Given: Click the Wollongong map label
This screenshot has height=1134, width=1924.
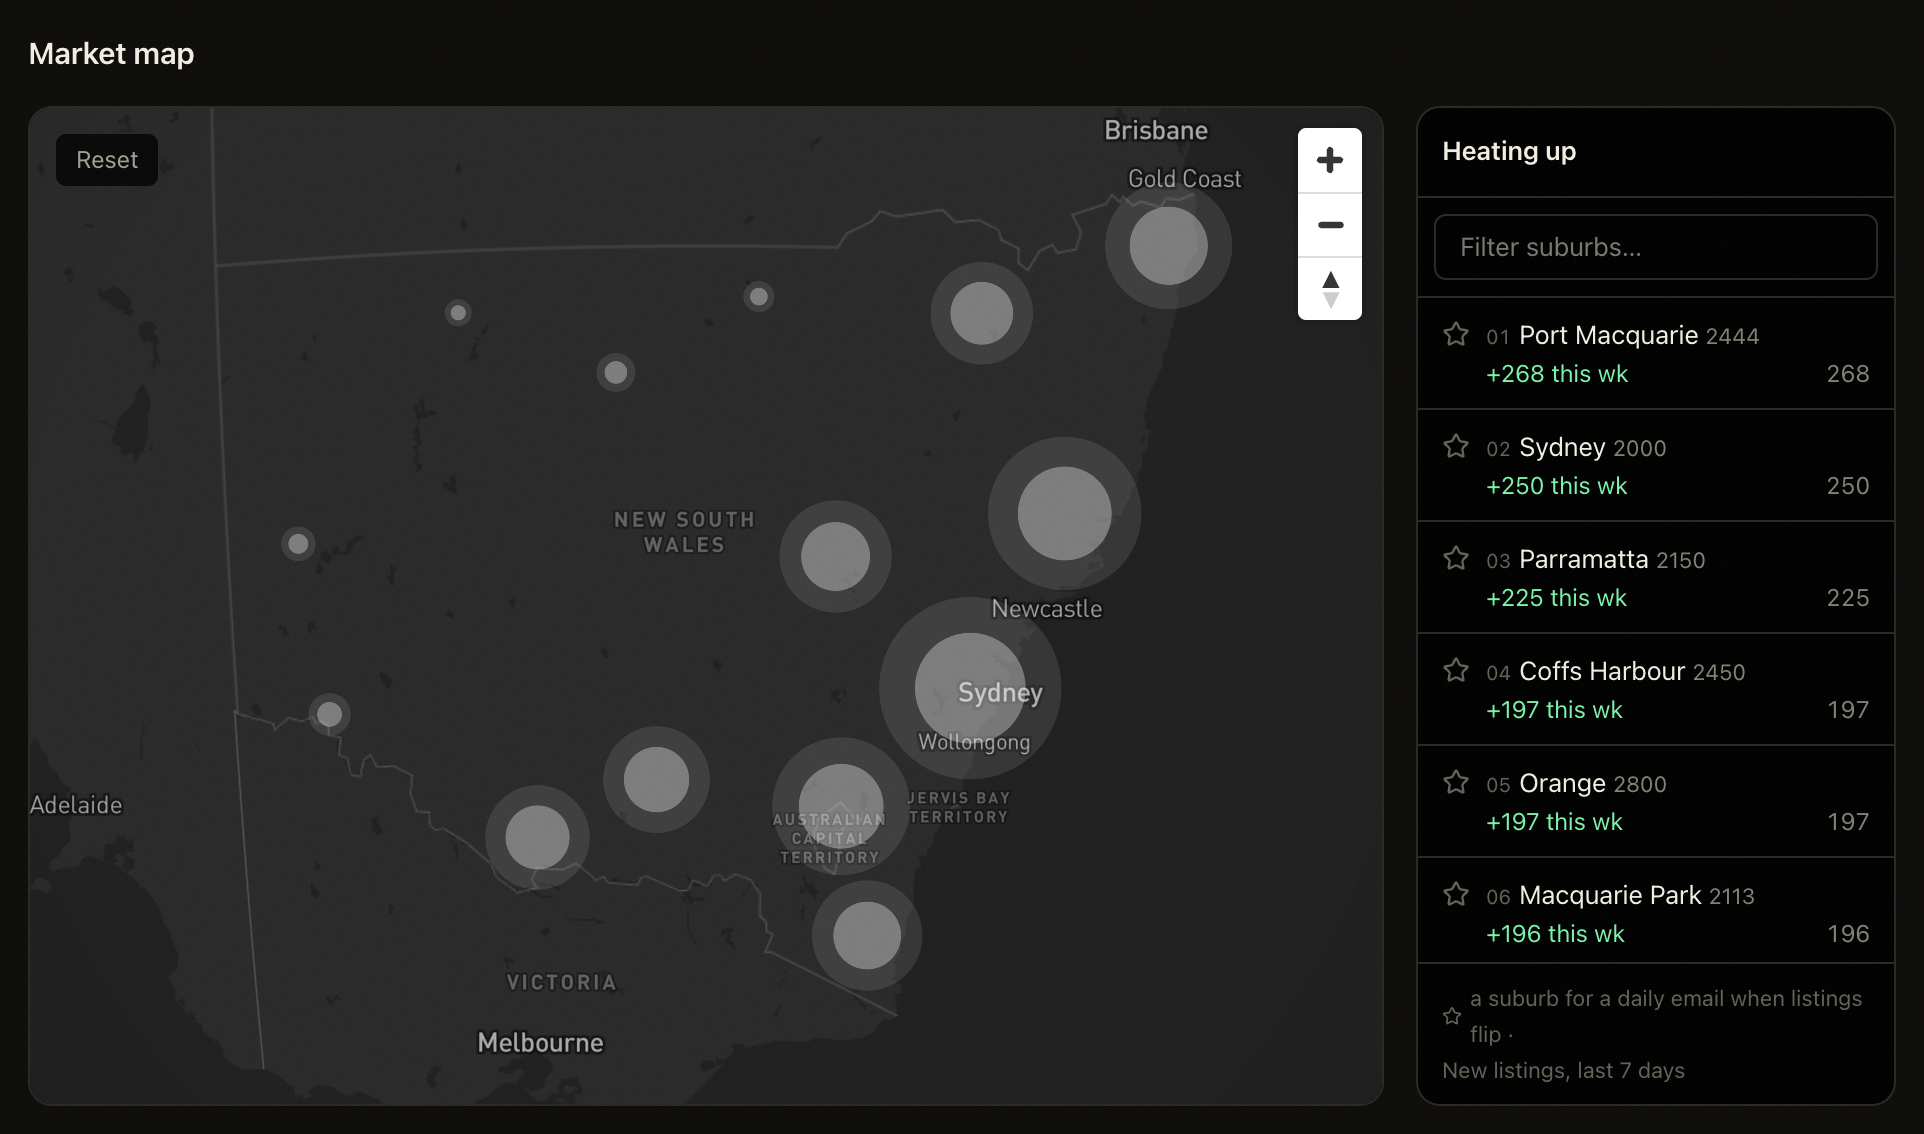Looking at the screenshot, I should 974,742.
